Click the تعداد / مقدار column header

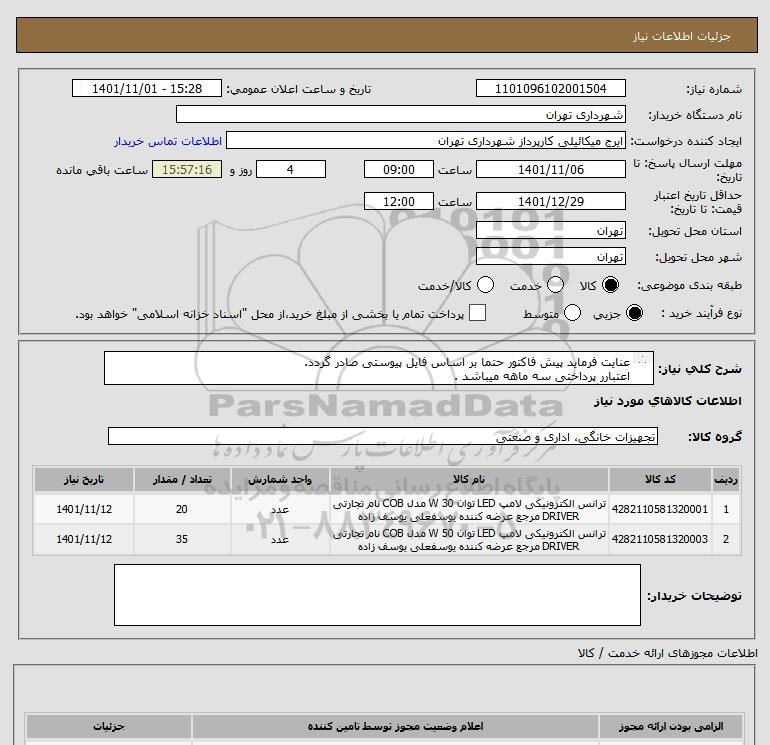coord(182,479)
